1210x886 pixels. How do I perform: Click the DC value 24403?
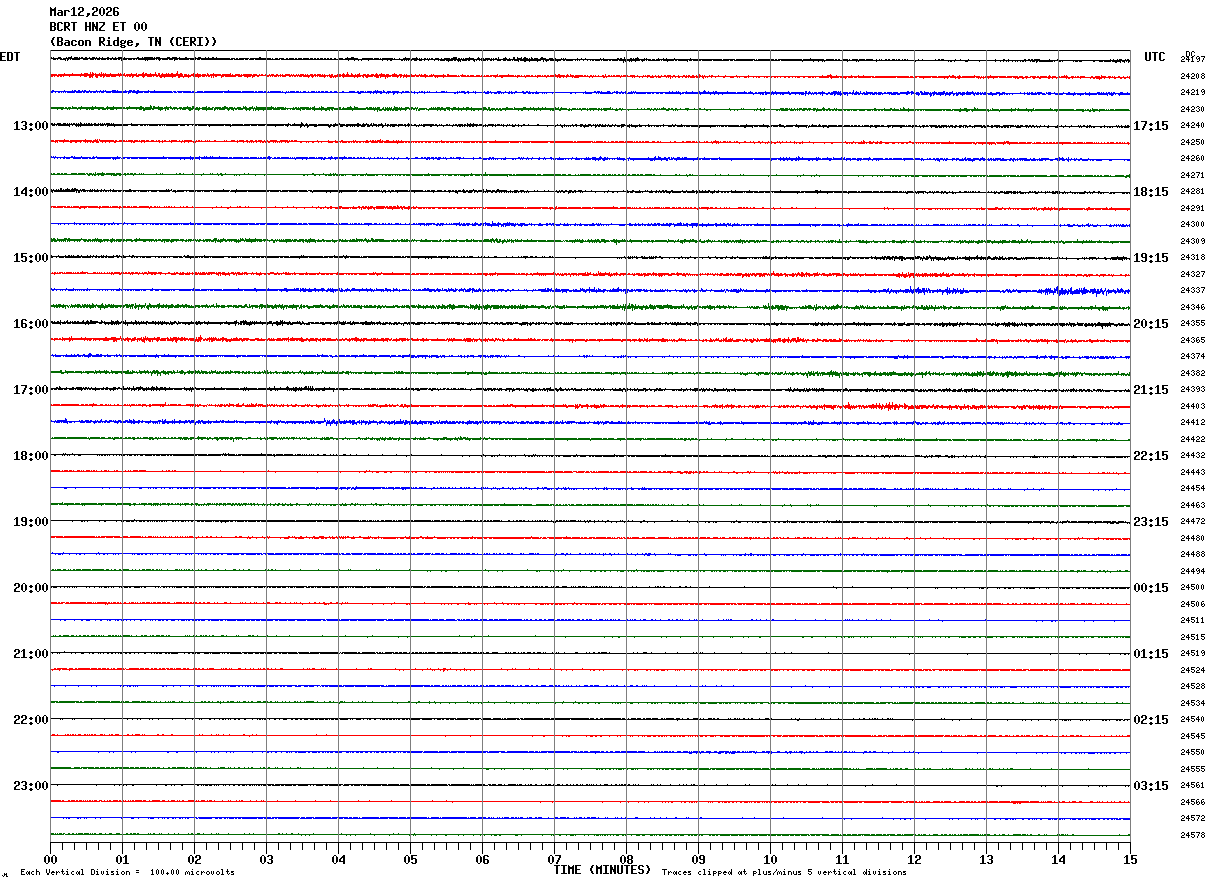point(1192,406)
